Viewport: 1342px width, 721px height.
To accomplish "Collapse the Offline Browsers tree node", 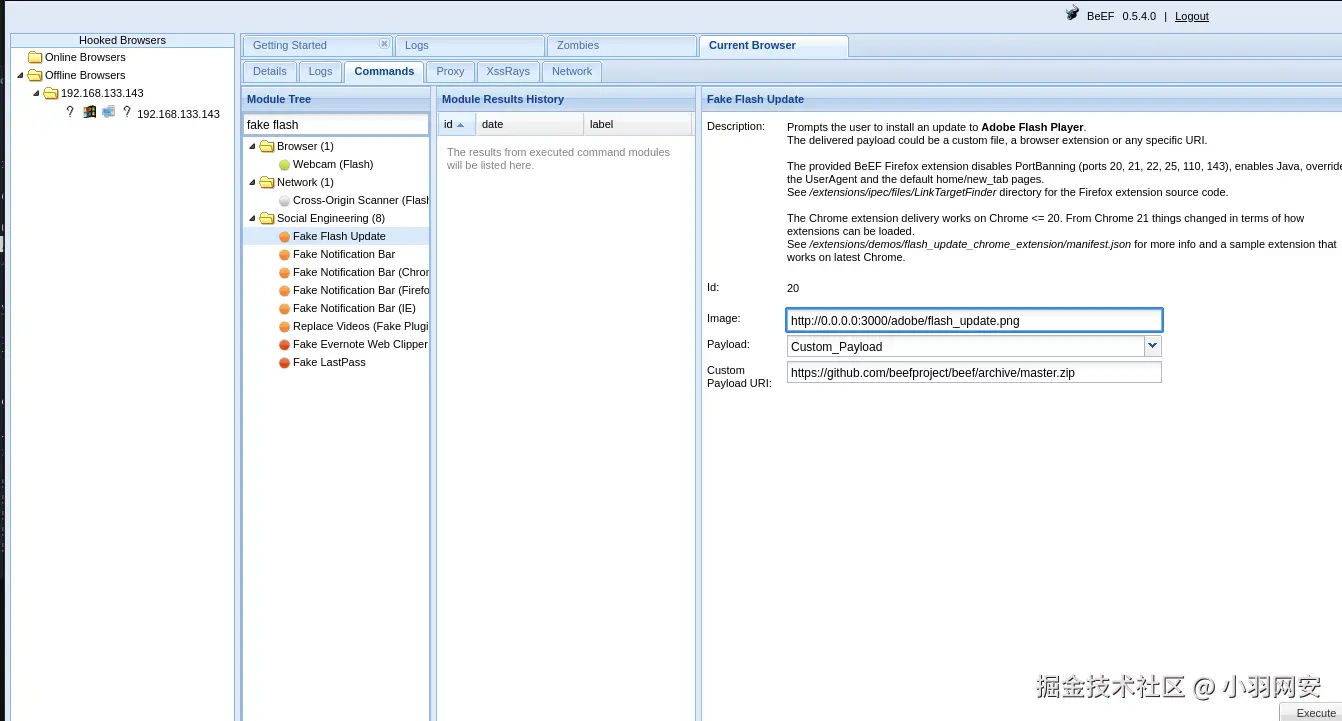I will click(x=20, y=75).
